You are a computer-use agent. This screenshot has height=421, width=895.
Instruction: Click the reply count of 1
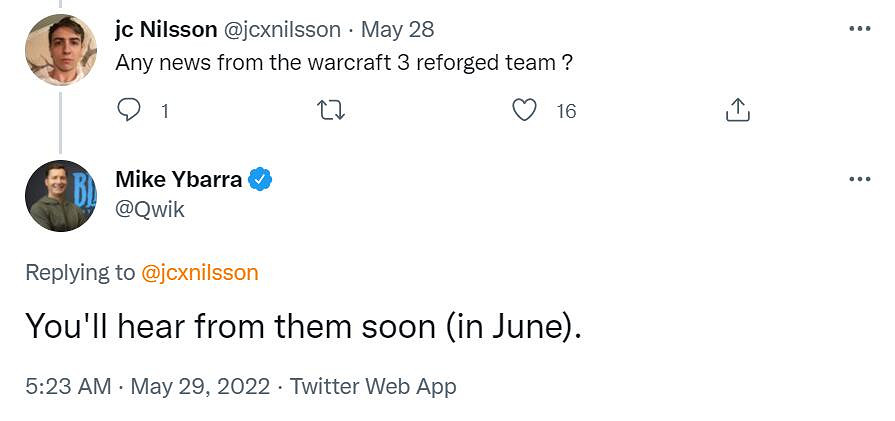click(x=165, y=111)
